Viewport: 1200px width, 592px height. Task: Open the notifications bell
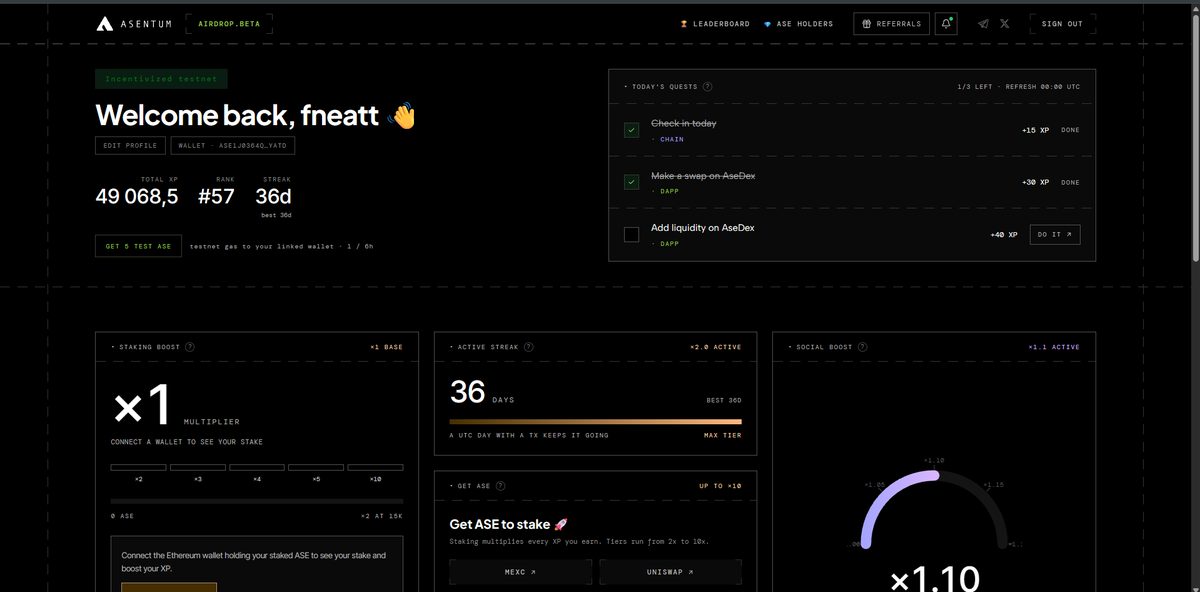click(x=946, y=24)
